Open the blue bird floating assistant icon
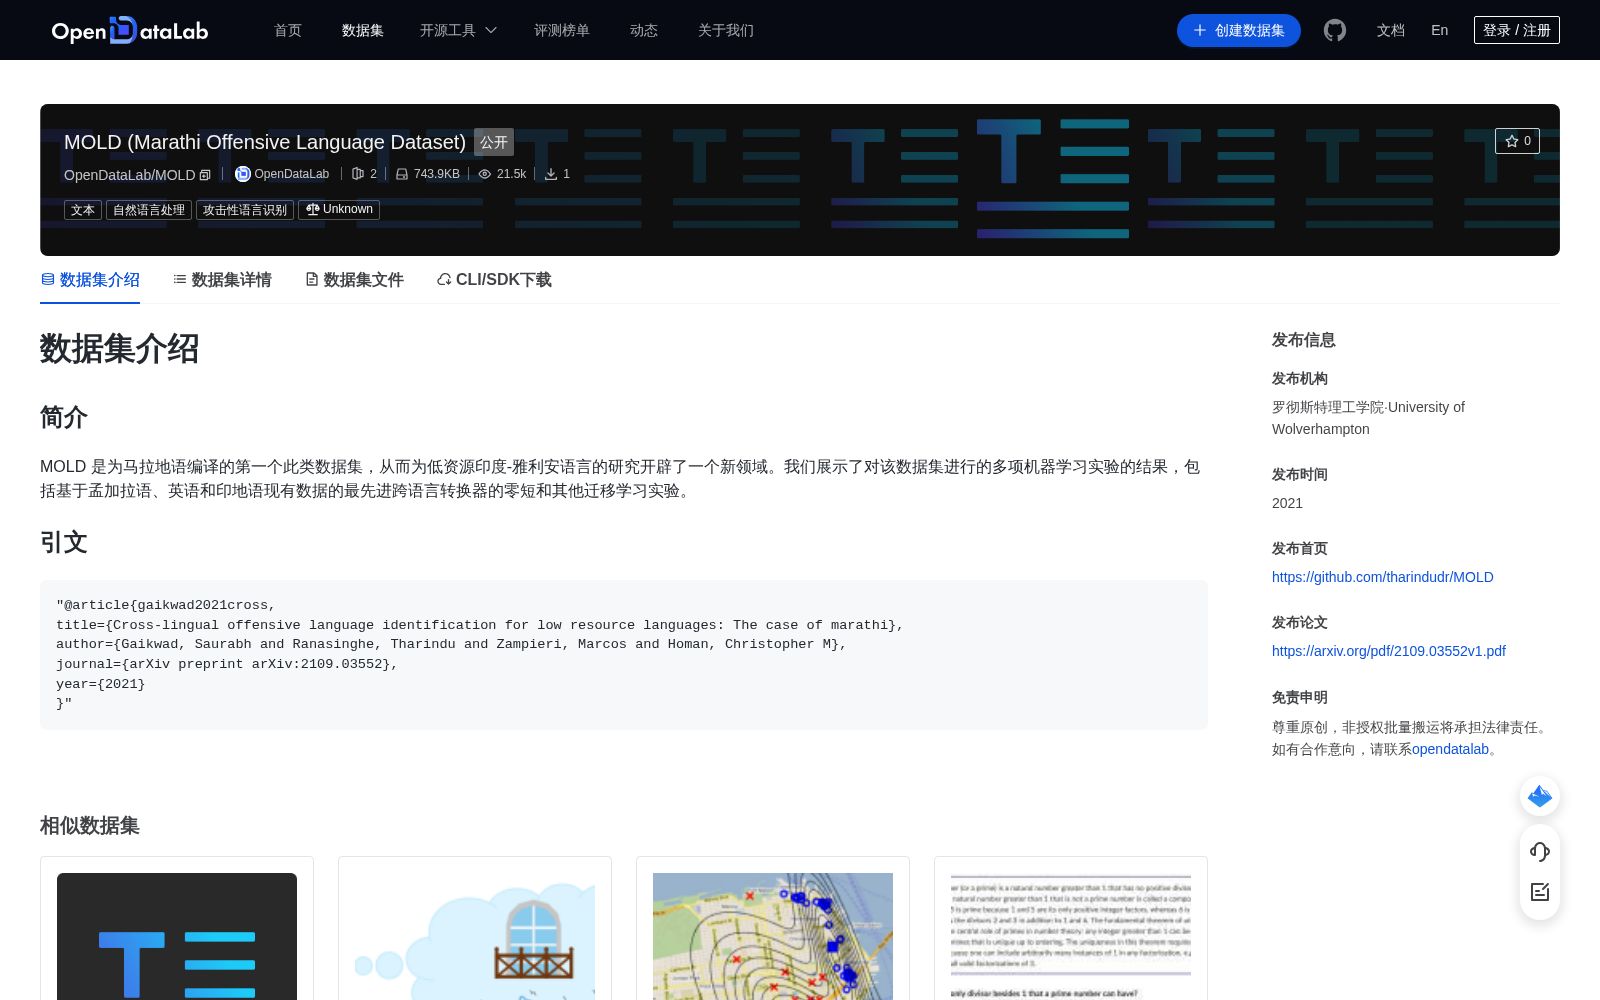 [1540, 796]
